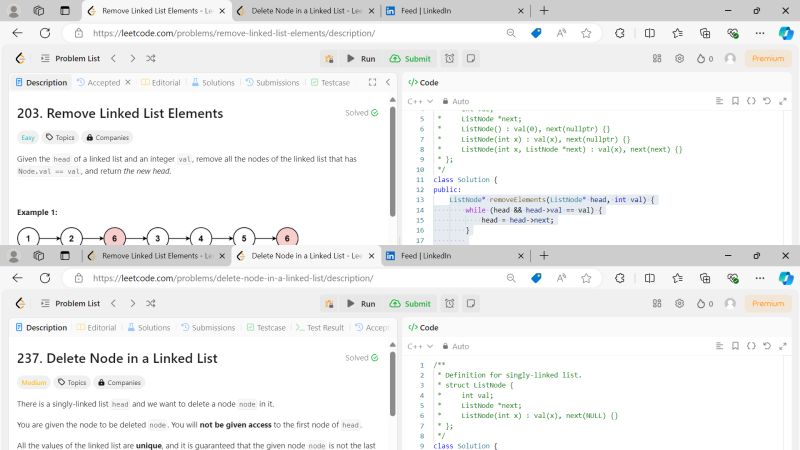800x450 pixels.
Task: Open C++ language dropdown in bottom editor
Action: point(420,346)
